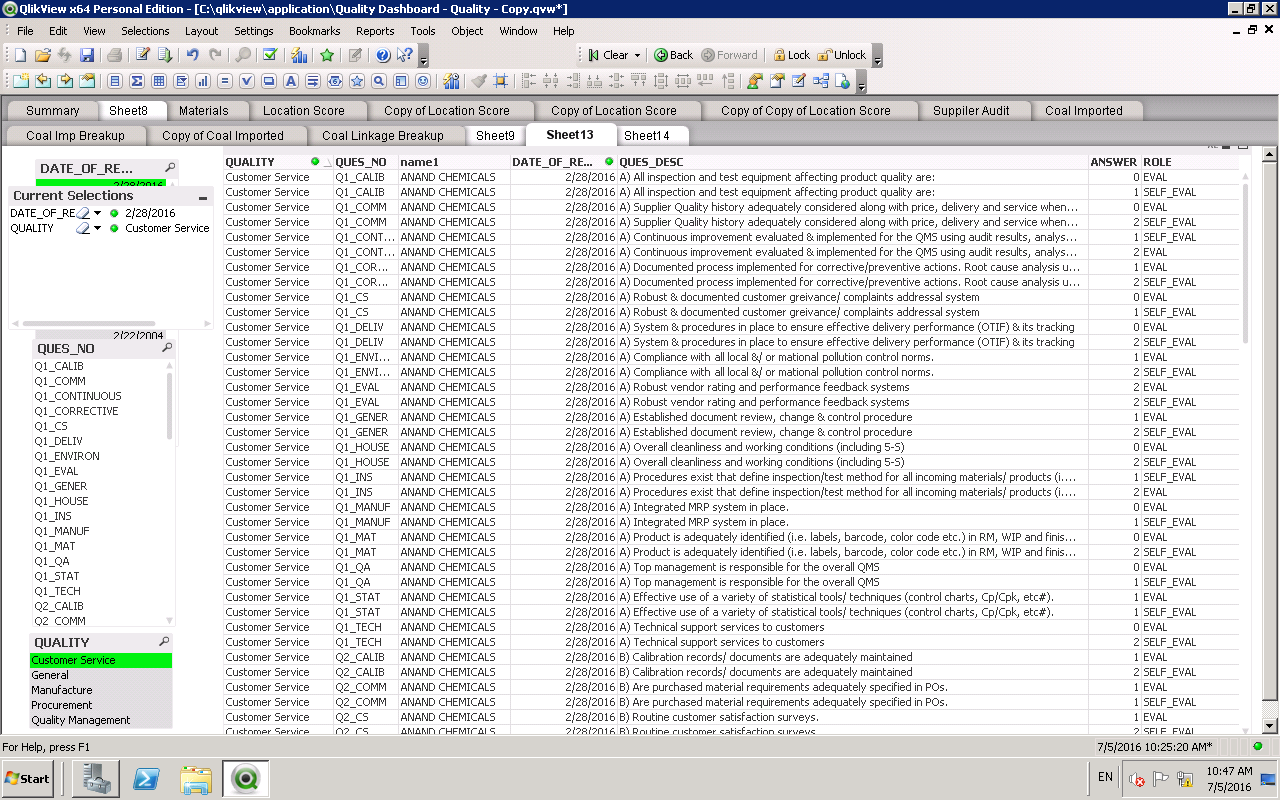Add a bookmark via star icon
The width and height of the screenshot is (1280, 800).
pos(327,55)
